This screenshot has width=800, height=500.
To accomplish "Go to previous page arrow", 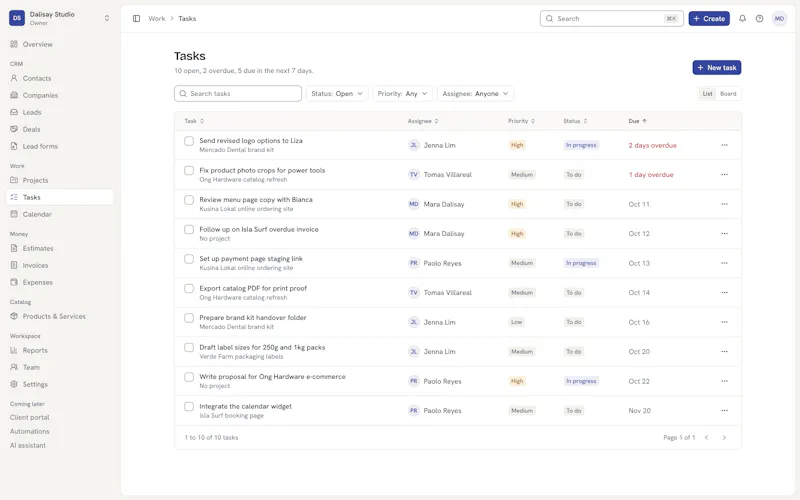I will pyautogui.click(x=707, y=437).
